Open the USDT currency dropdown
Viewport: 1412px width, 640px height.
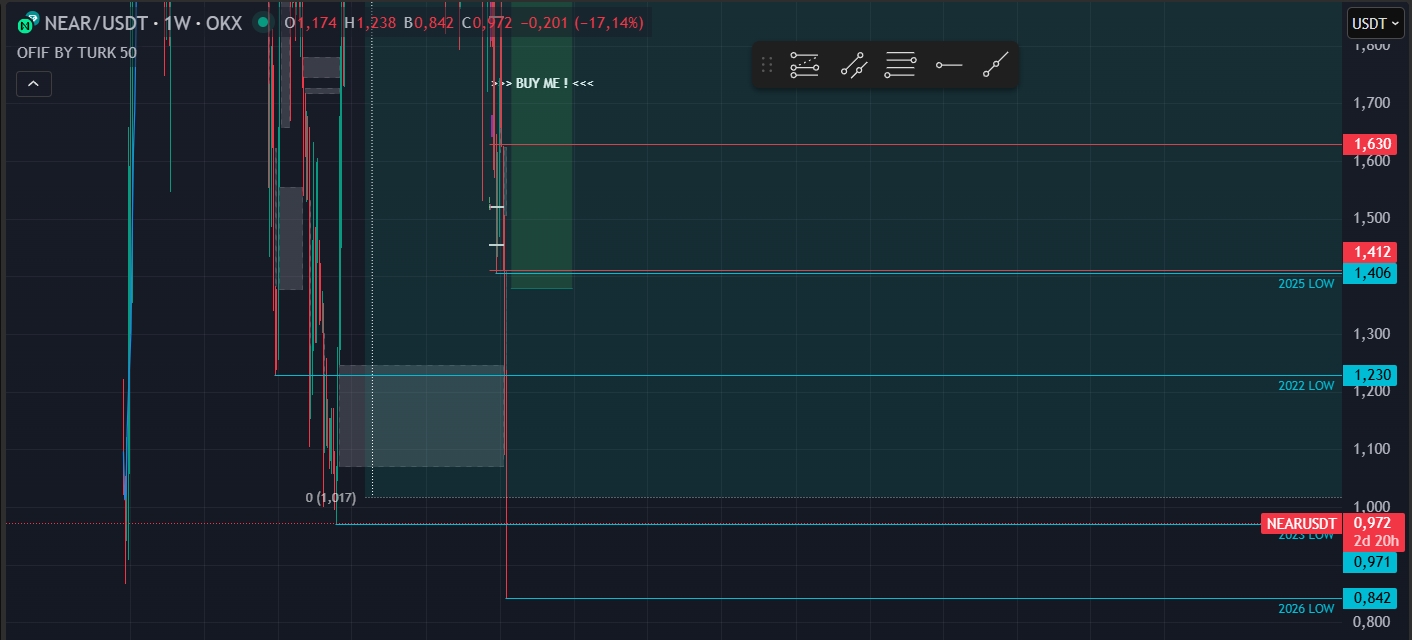tap(1375, 23)
